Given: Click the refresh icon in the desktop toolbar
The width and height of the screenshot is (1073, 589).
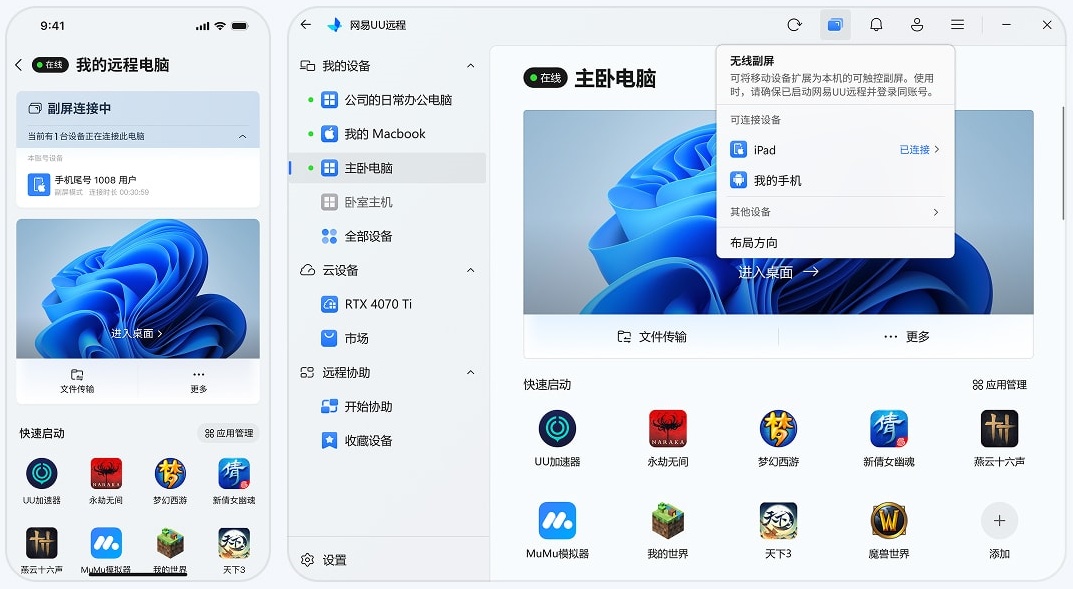Looking at the screenshot, I should pos(794,25).
